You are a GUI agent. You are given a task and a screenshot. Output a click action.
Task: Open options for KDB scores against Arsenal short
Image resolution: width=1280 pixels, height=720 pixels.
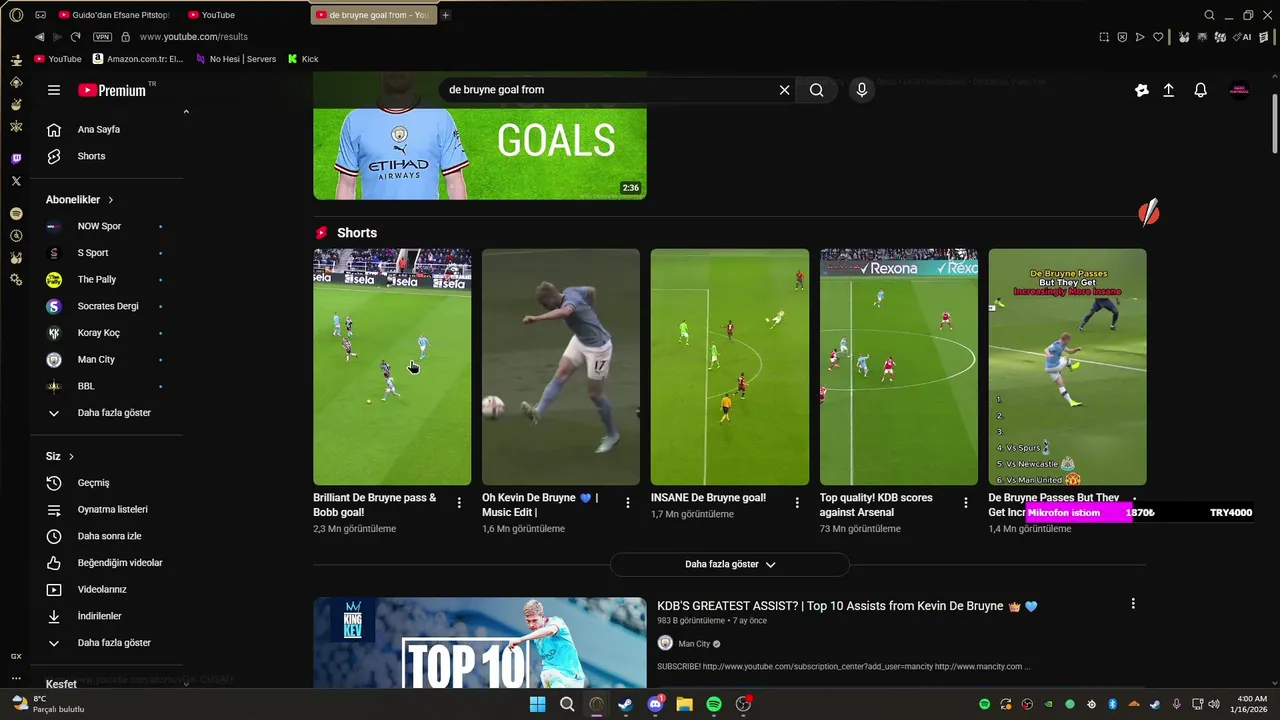tap(966, 503)
